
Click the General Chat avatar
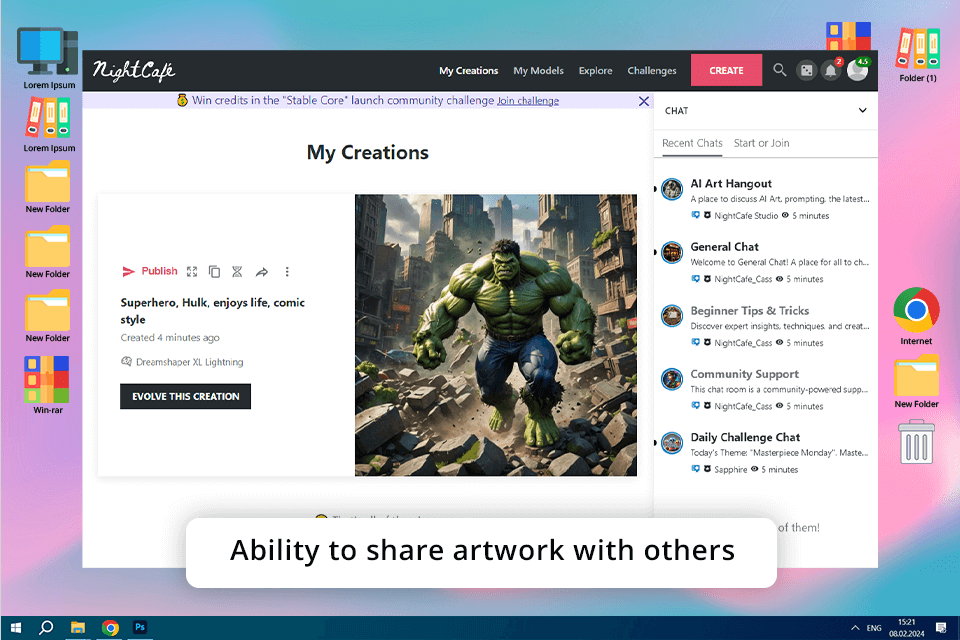[672, 252]
